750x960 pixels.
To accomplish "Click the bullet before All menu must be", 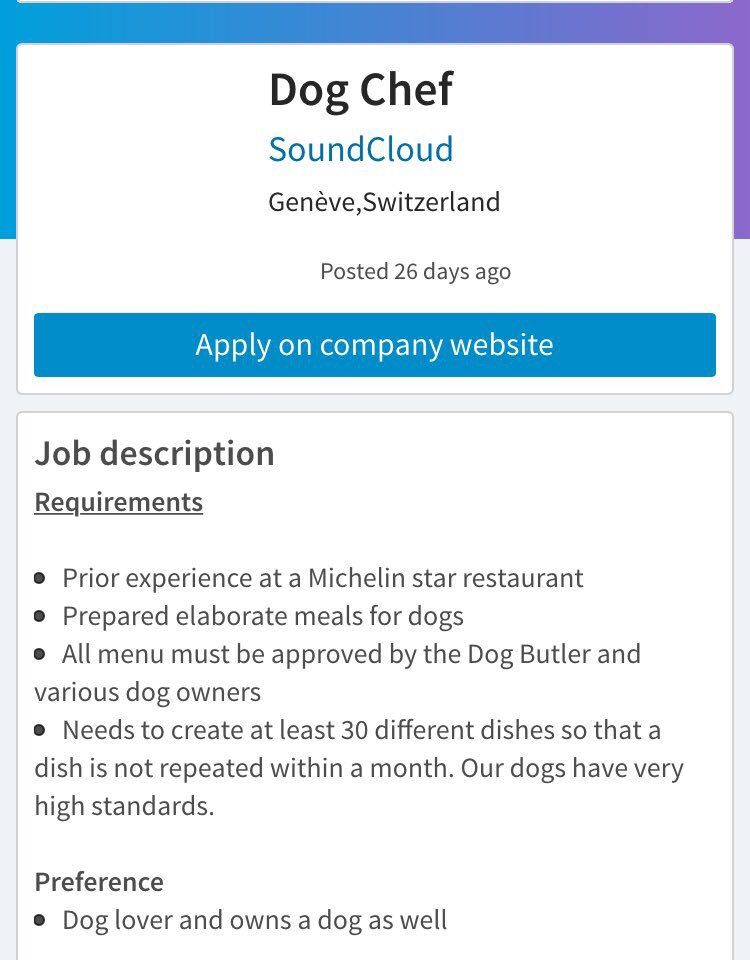I will point(40,654).
